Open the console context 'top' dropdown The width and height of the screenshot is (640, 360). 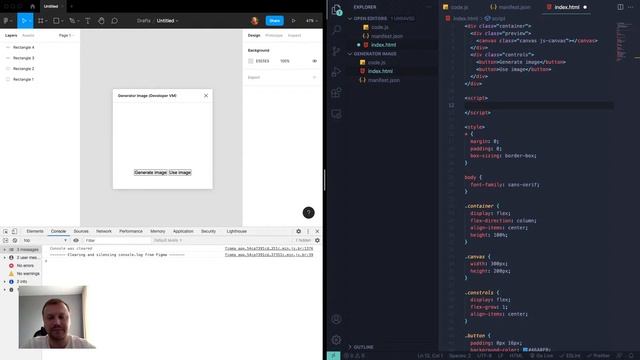tap(44, 240)
